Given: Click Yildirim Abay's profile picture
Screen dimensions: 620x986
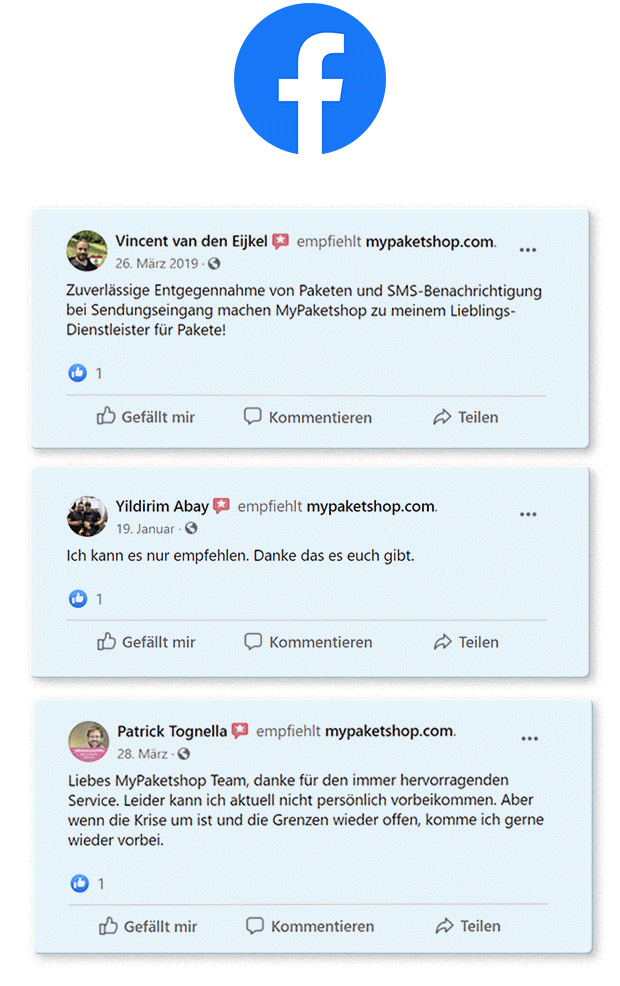Looking at the screenshot, I should click(x=87, y=516).
